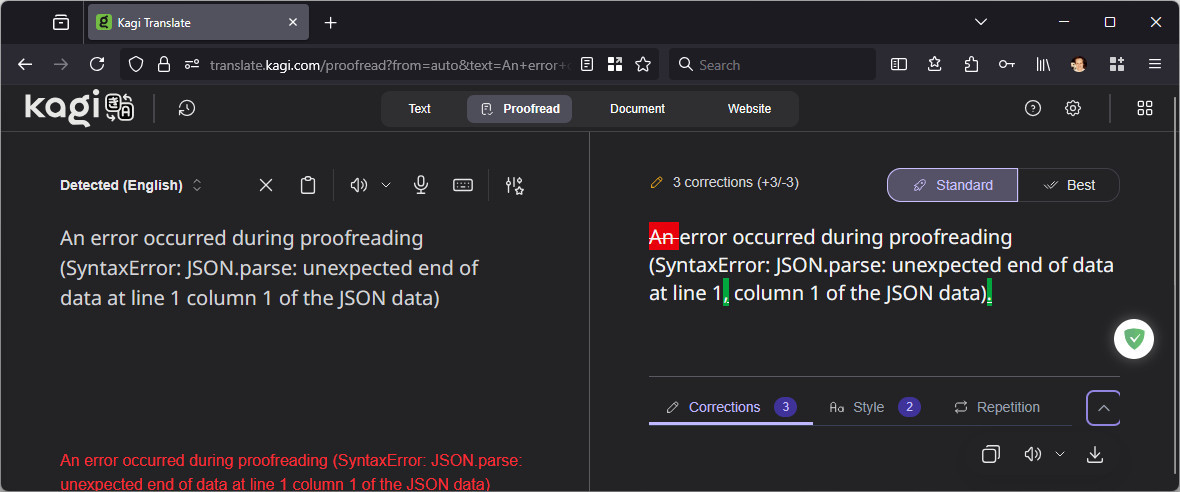The image size is (1180, 492).
Task: Copy the corrected text output
Action: [x=990, y=454]
